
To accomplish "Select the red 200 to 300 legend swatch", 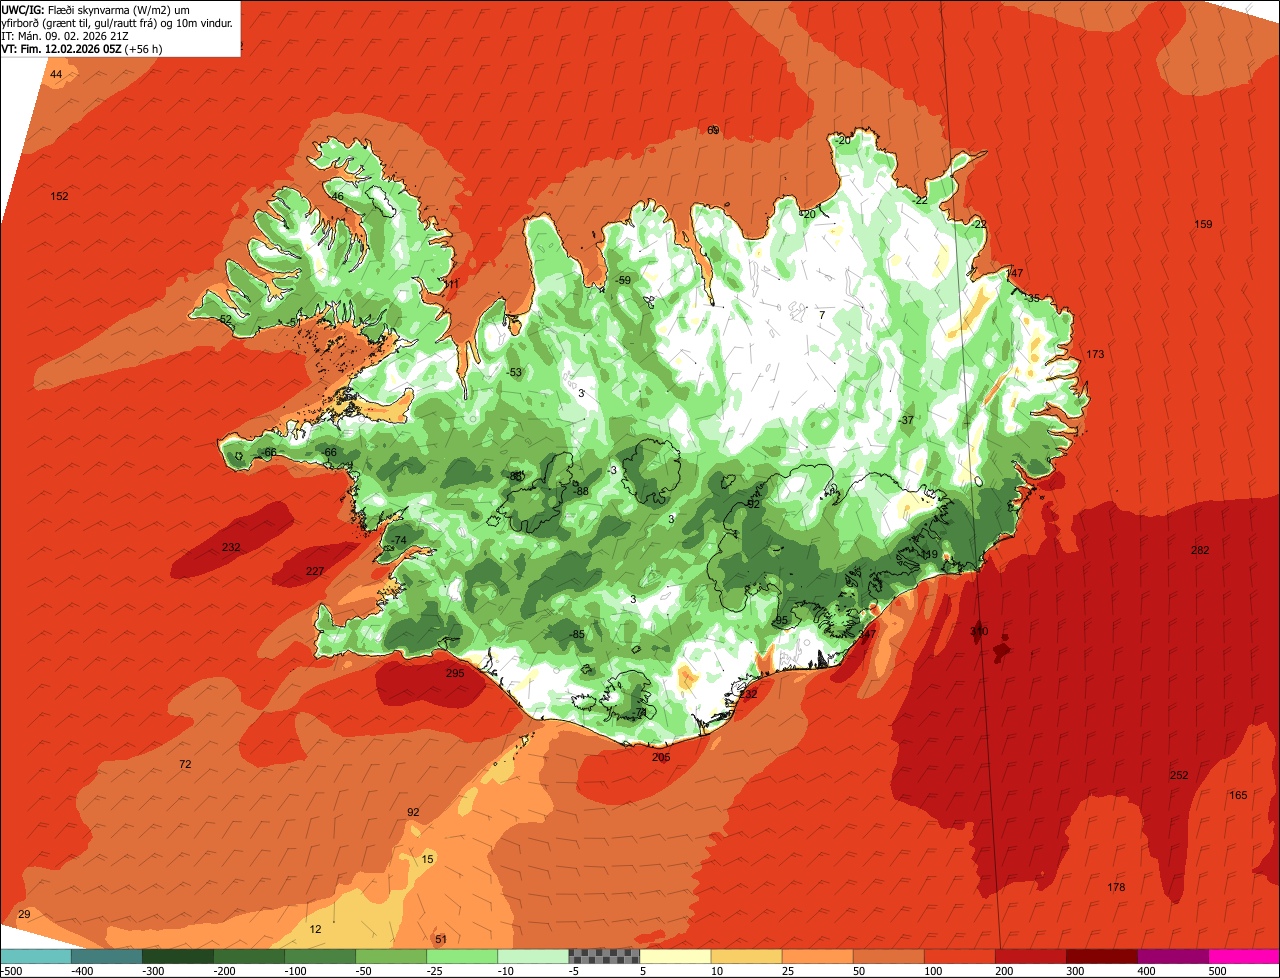I will point(1030,957).
